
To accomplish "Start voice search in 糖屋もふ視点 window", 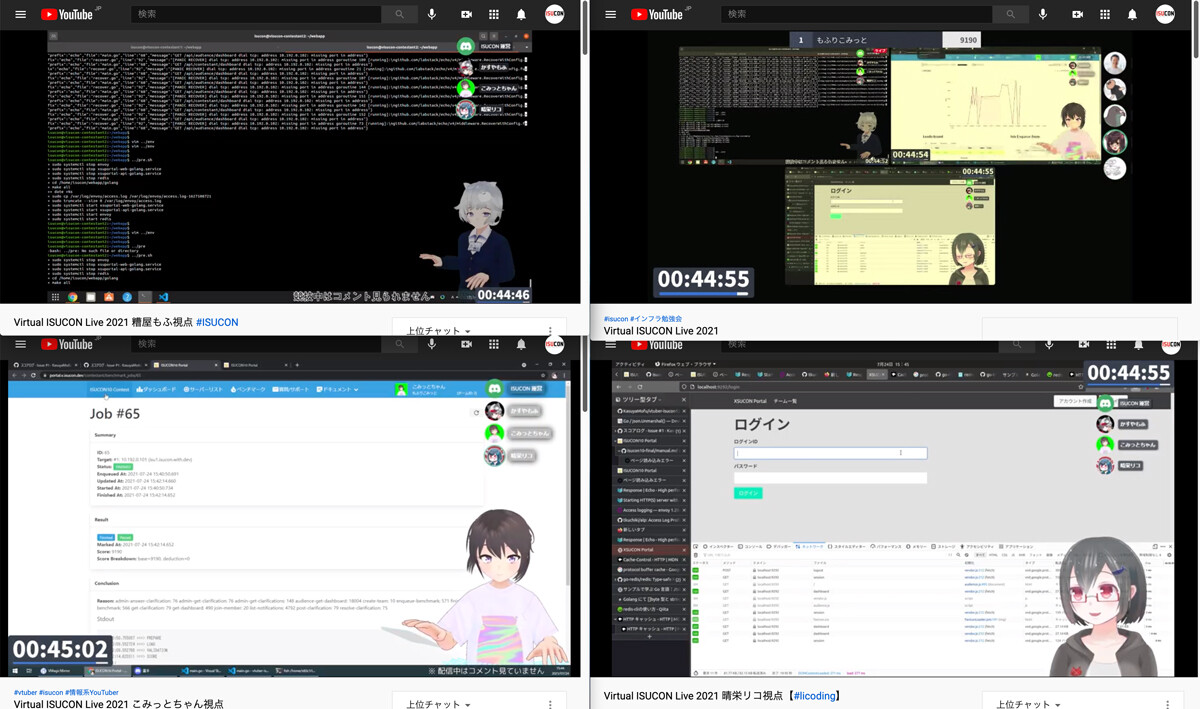I will [x=432, y=14].
